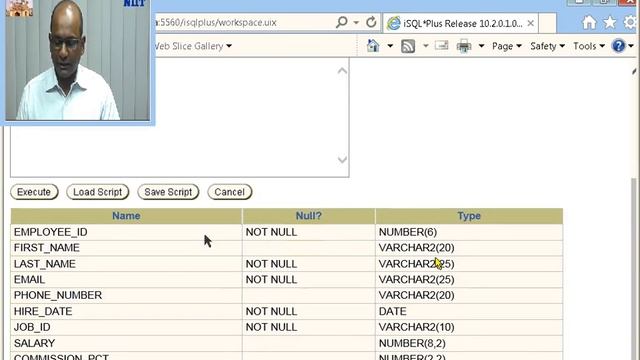The width and height of the screenshot is (640, 360).
Task: Click the Read mail icon
Action: (x=442, y=46)
